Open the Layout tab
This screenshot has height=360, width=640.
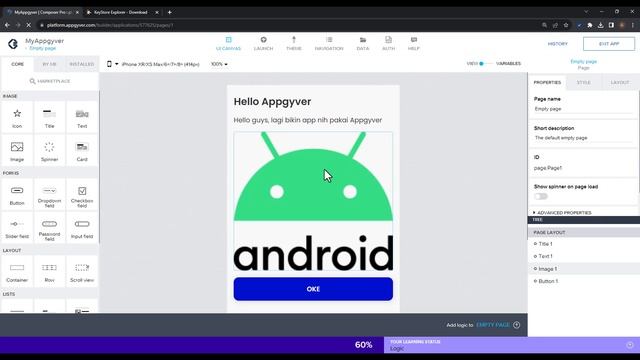pyautogui.click(x=620, y=82)
